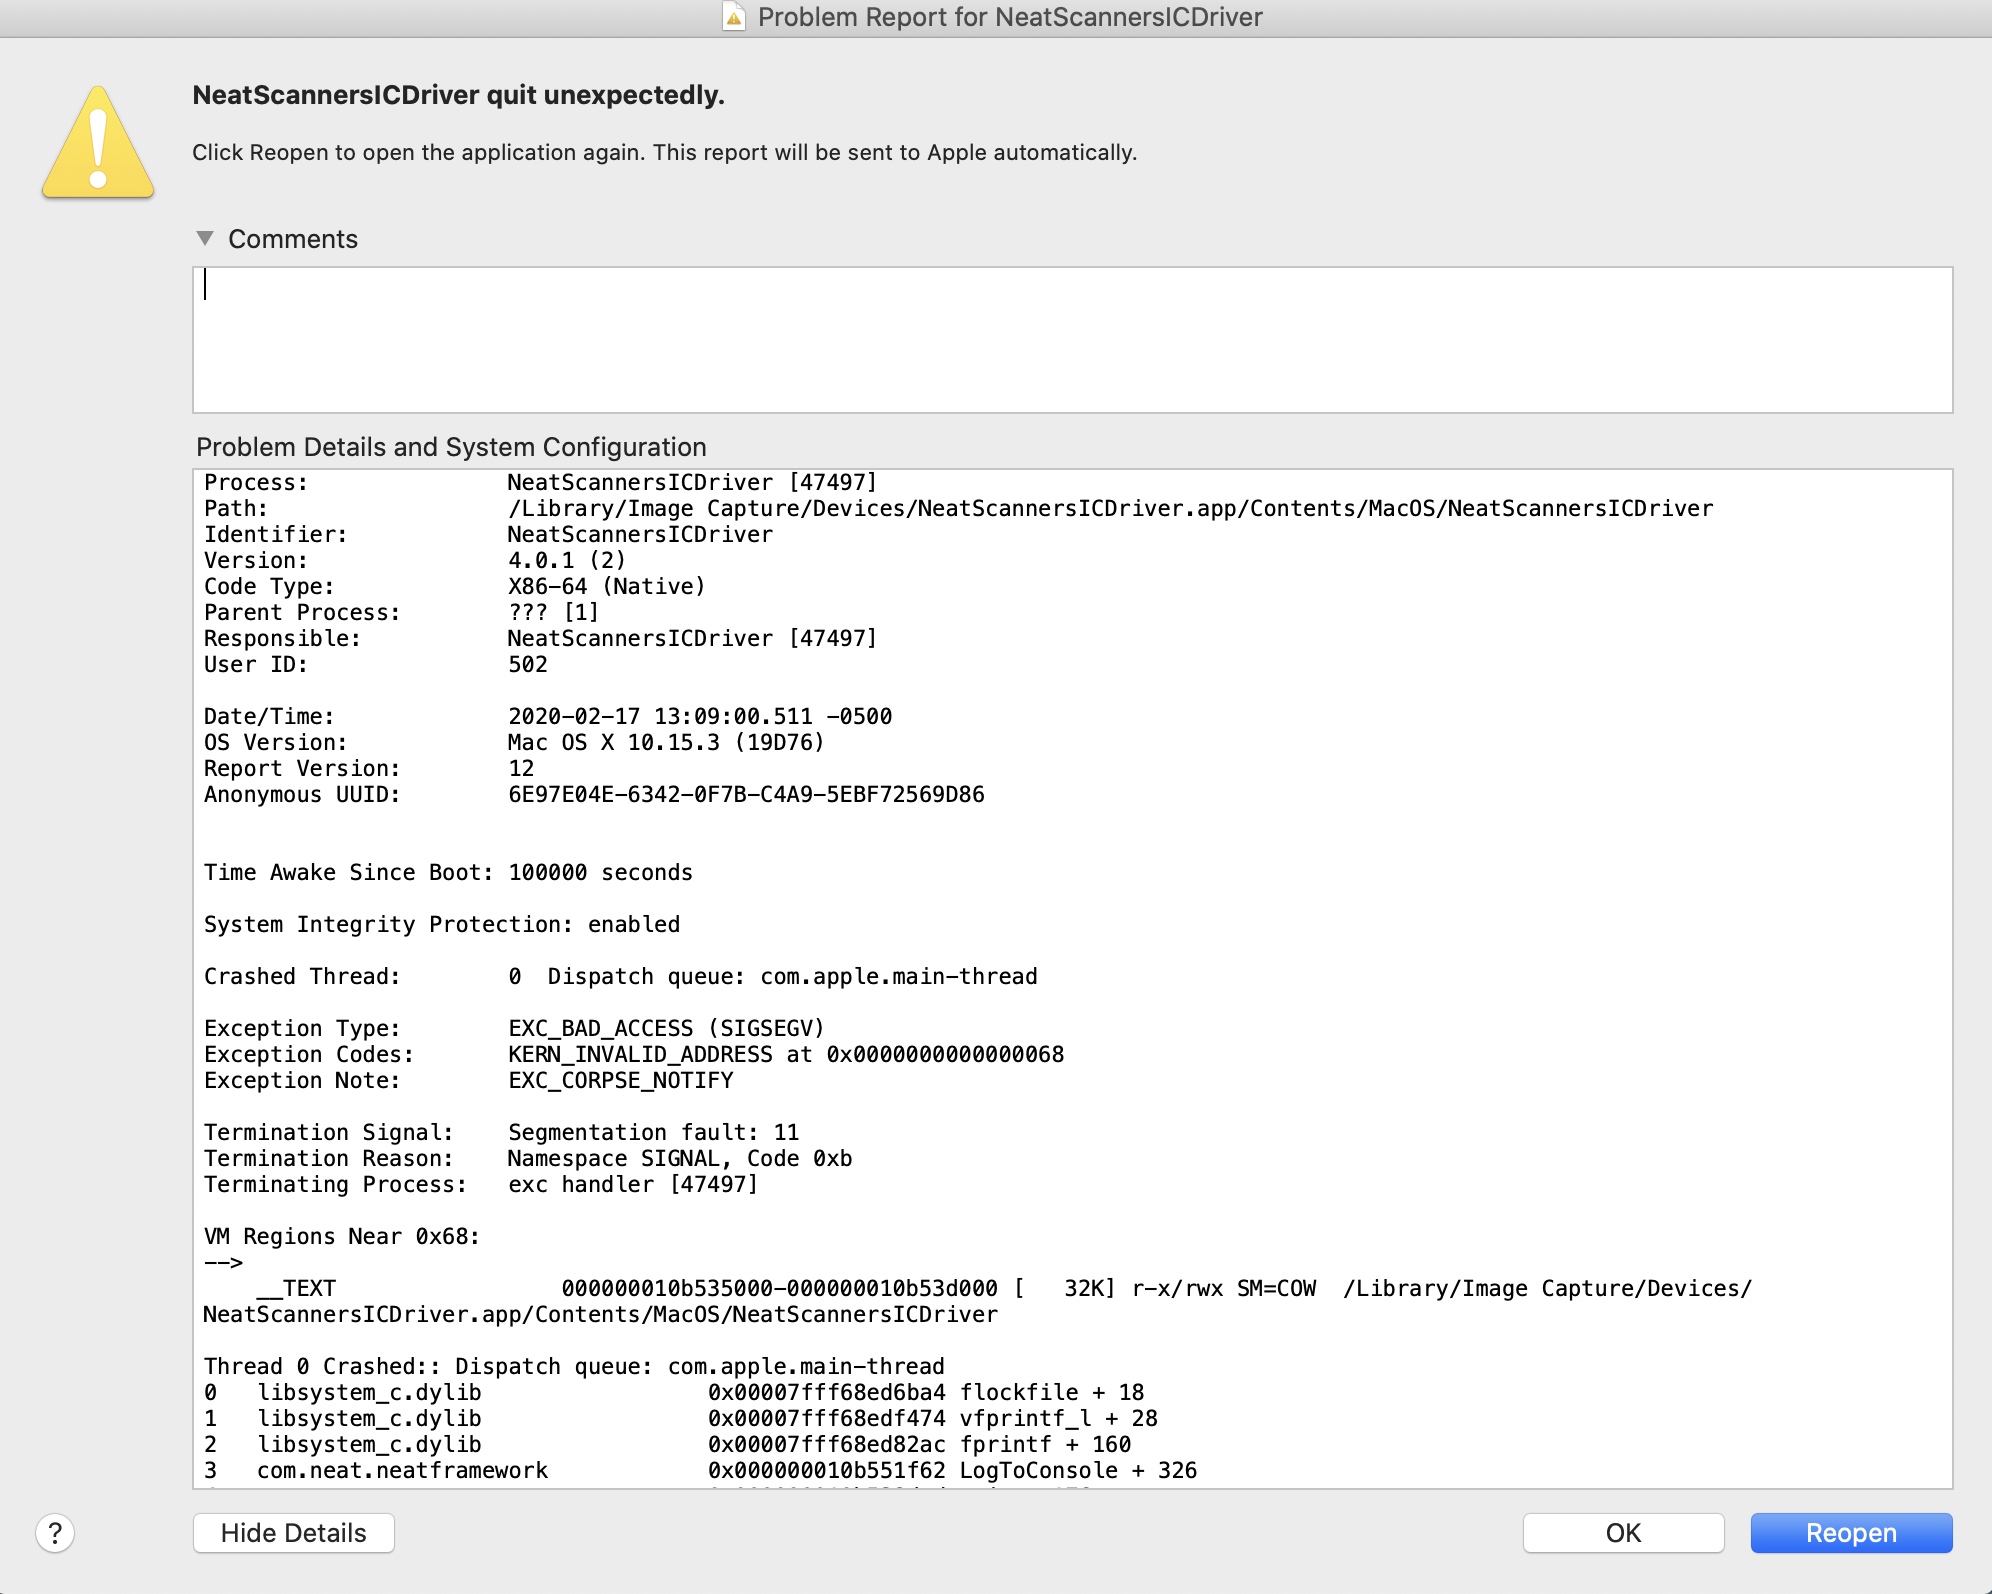
Task: Collapse the Comments disclosure triangle
Action: (x=205, y=238)
